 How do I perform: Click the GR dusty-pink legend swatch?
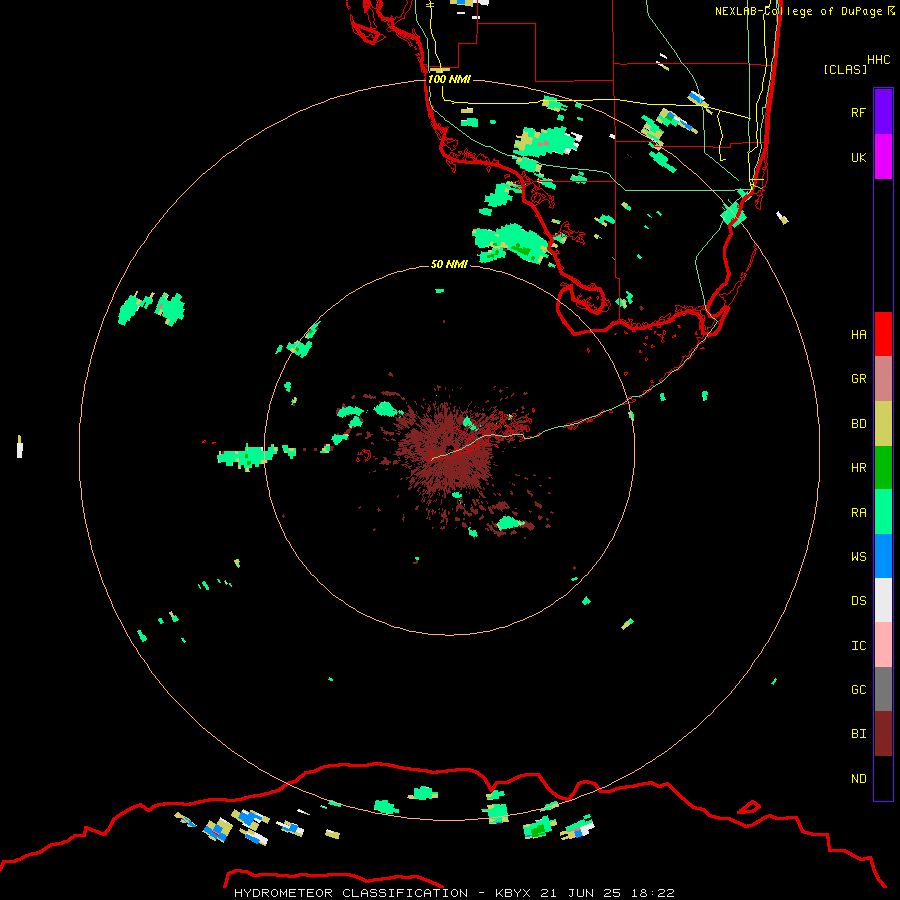[x=883, y=379]
